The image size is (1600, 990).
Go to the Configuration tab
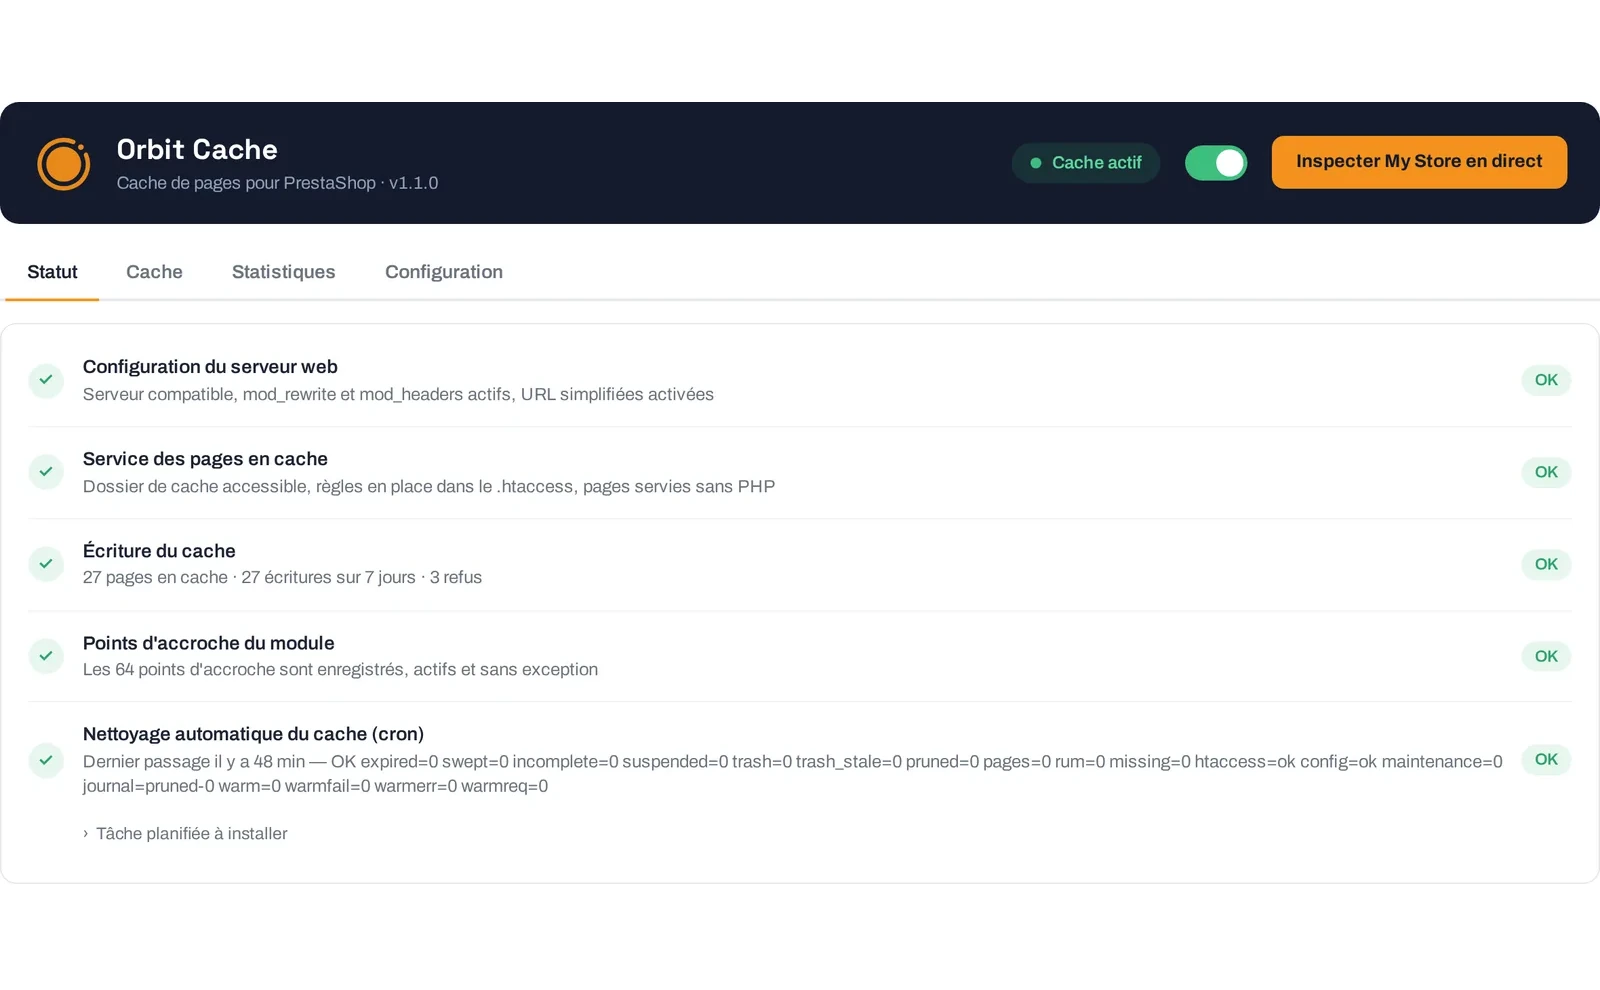pyautogui.click(x=444, y=272)
